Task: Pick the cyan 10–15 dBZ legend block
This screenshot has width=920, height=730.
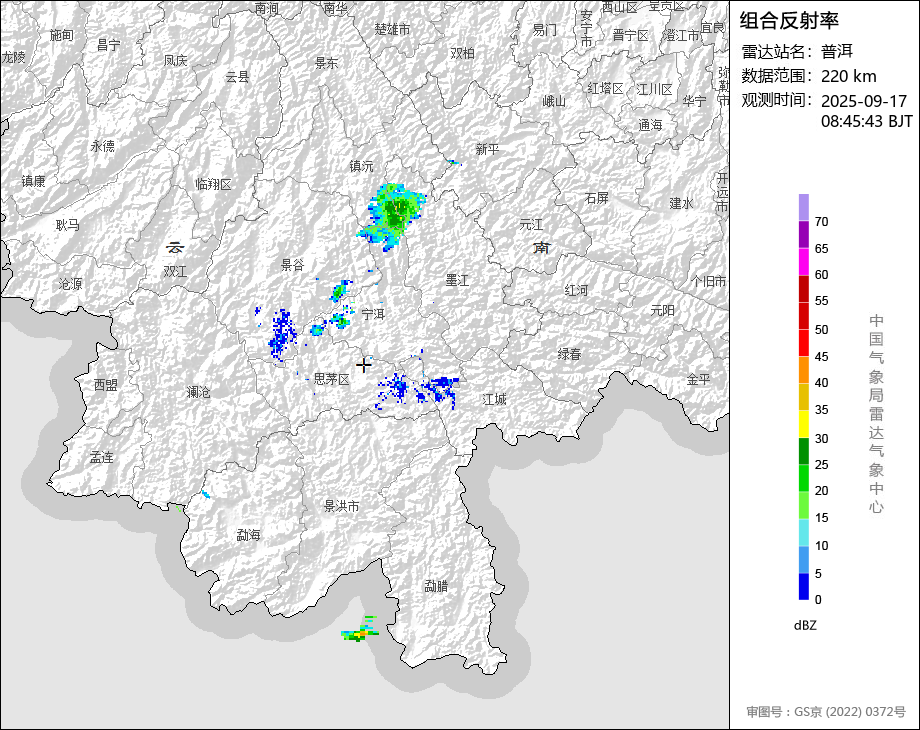Action: pyautogui.click(x=804, y=533)
